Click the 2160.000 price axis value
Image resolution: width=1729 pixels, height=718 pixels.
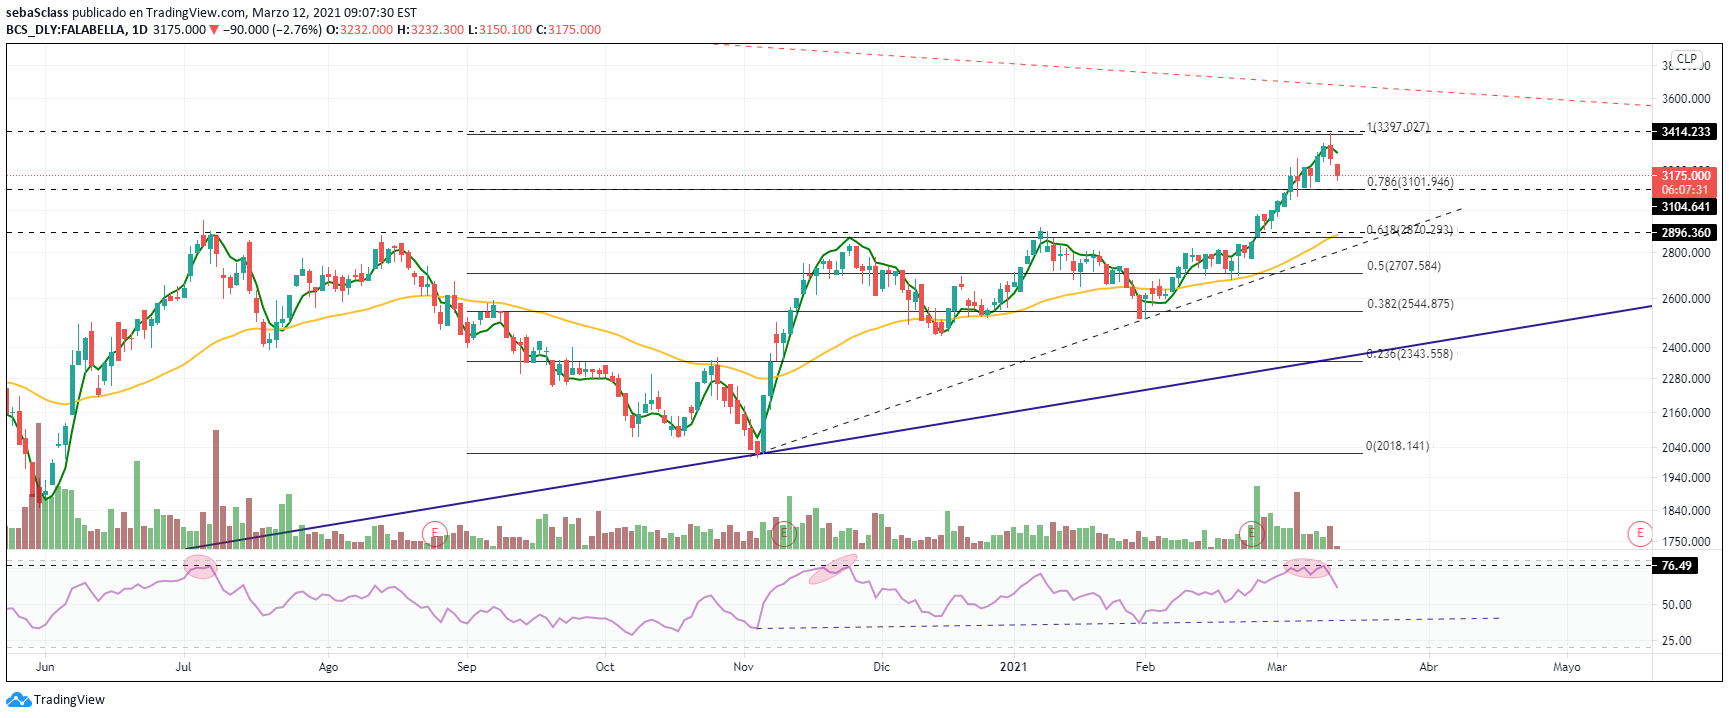(x=1686, y=413)
